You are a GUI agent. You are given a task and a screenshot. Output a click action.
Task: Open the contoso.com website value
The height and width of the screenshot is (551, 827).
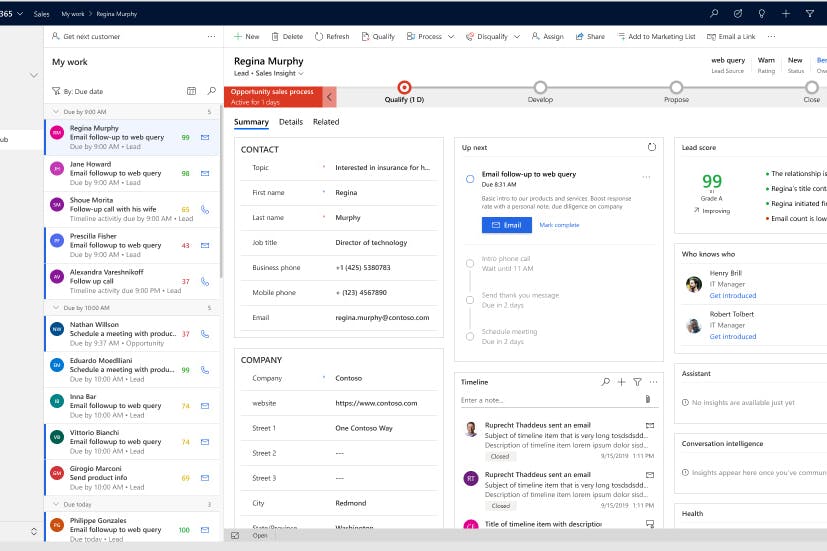(376, 403)
